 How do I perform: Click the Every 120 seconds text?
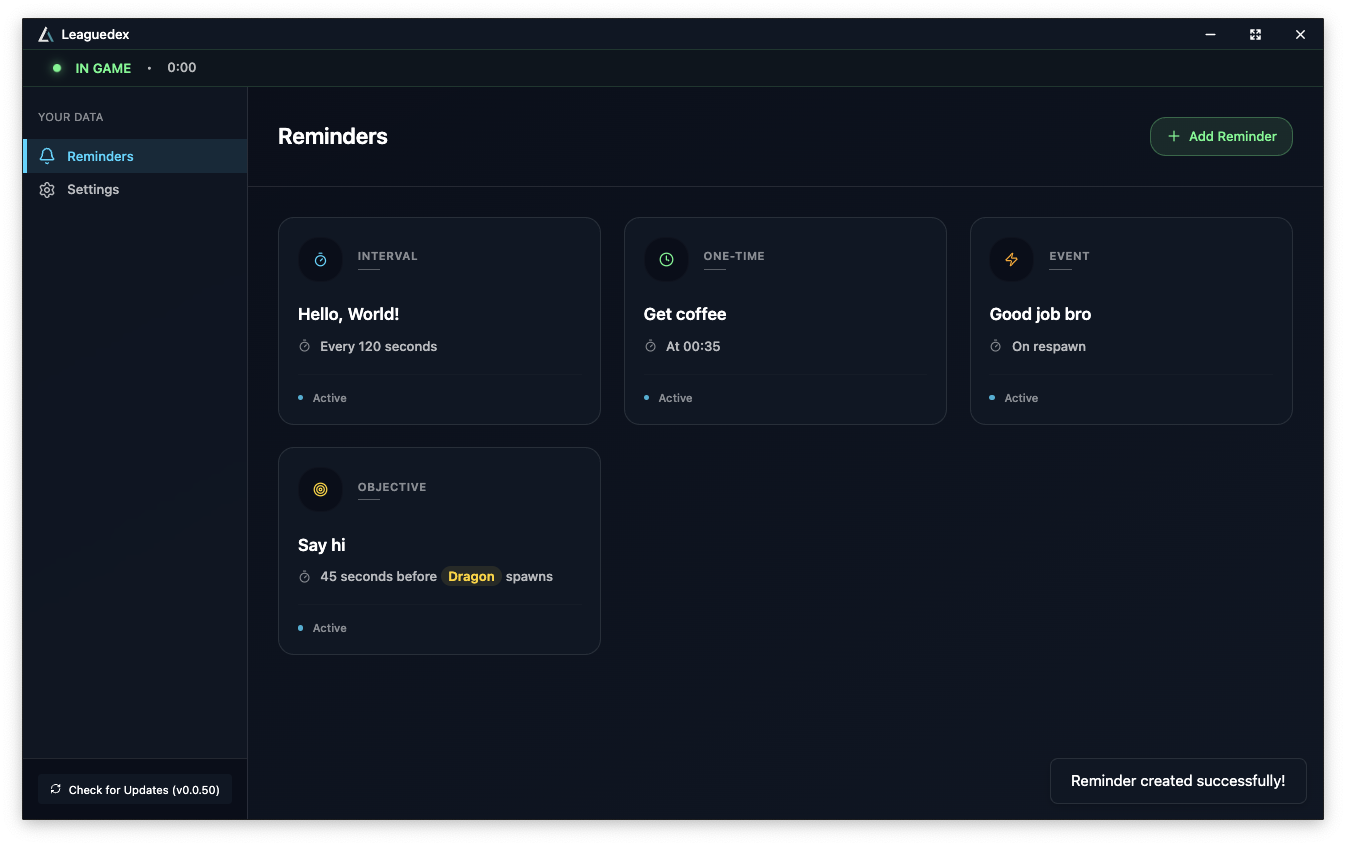[379, 346]
